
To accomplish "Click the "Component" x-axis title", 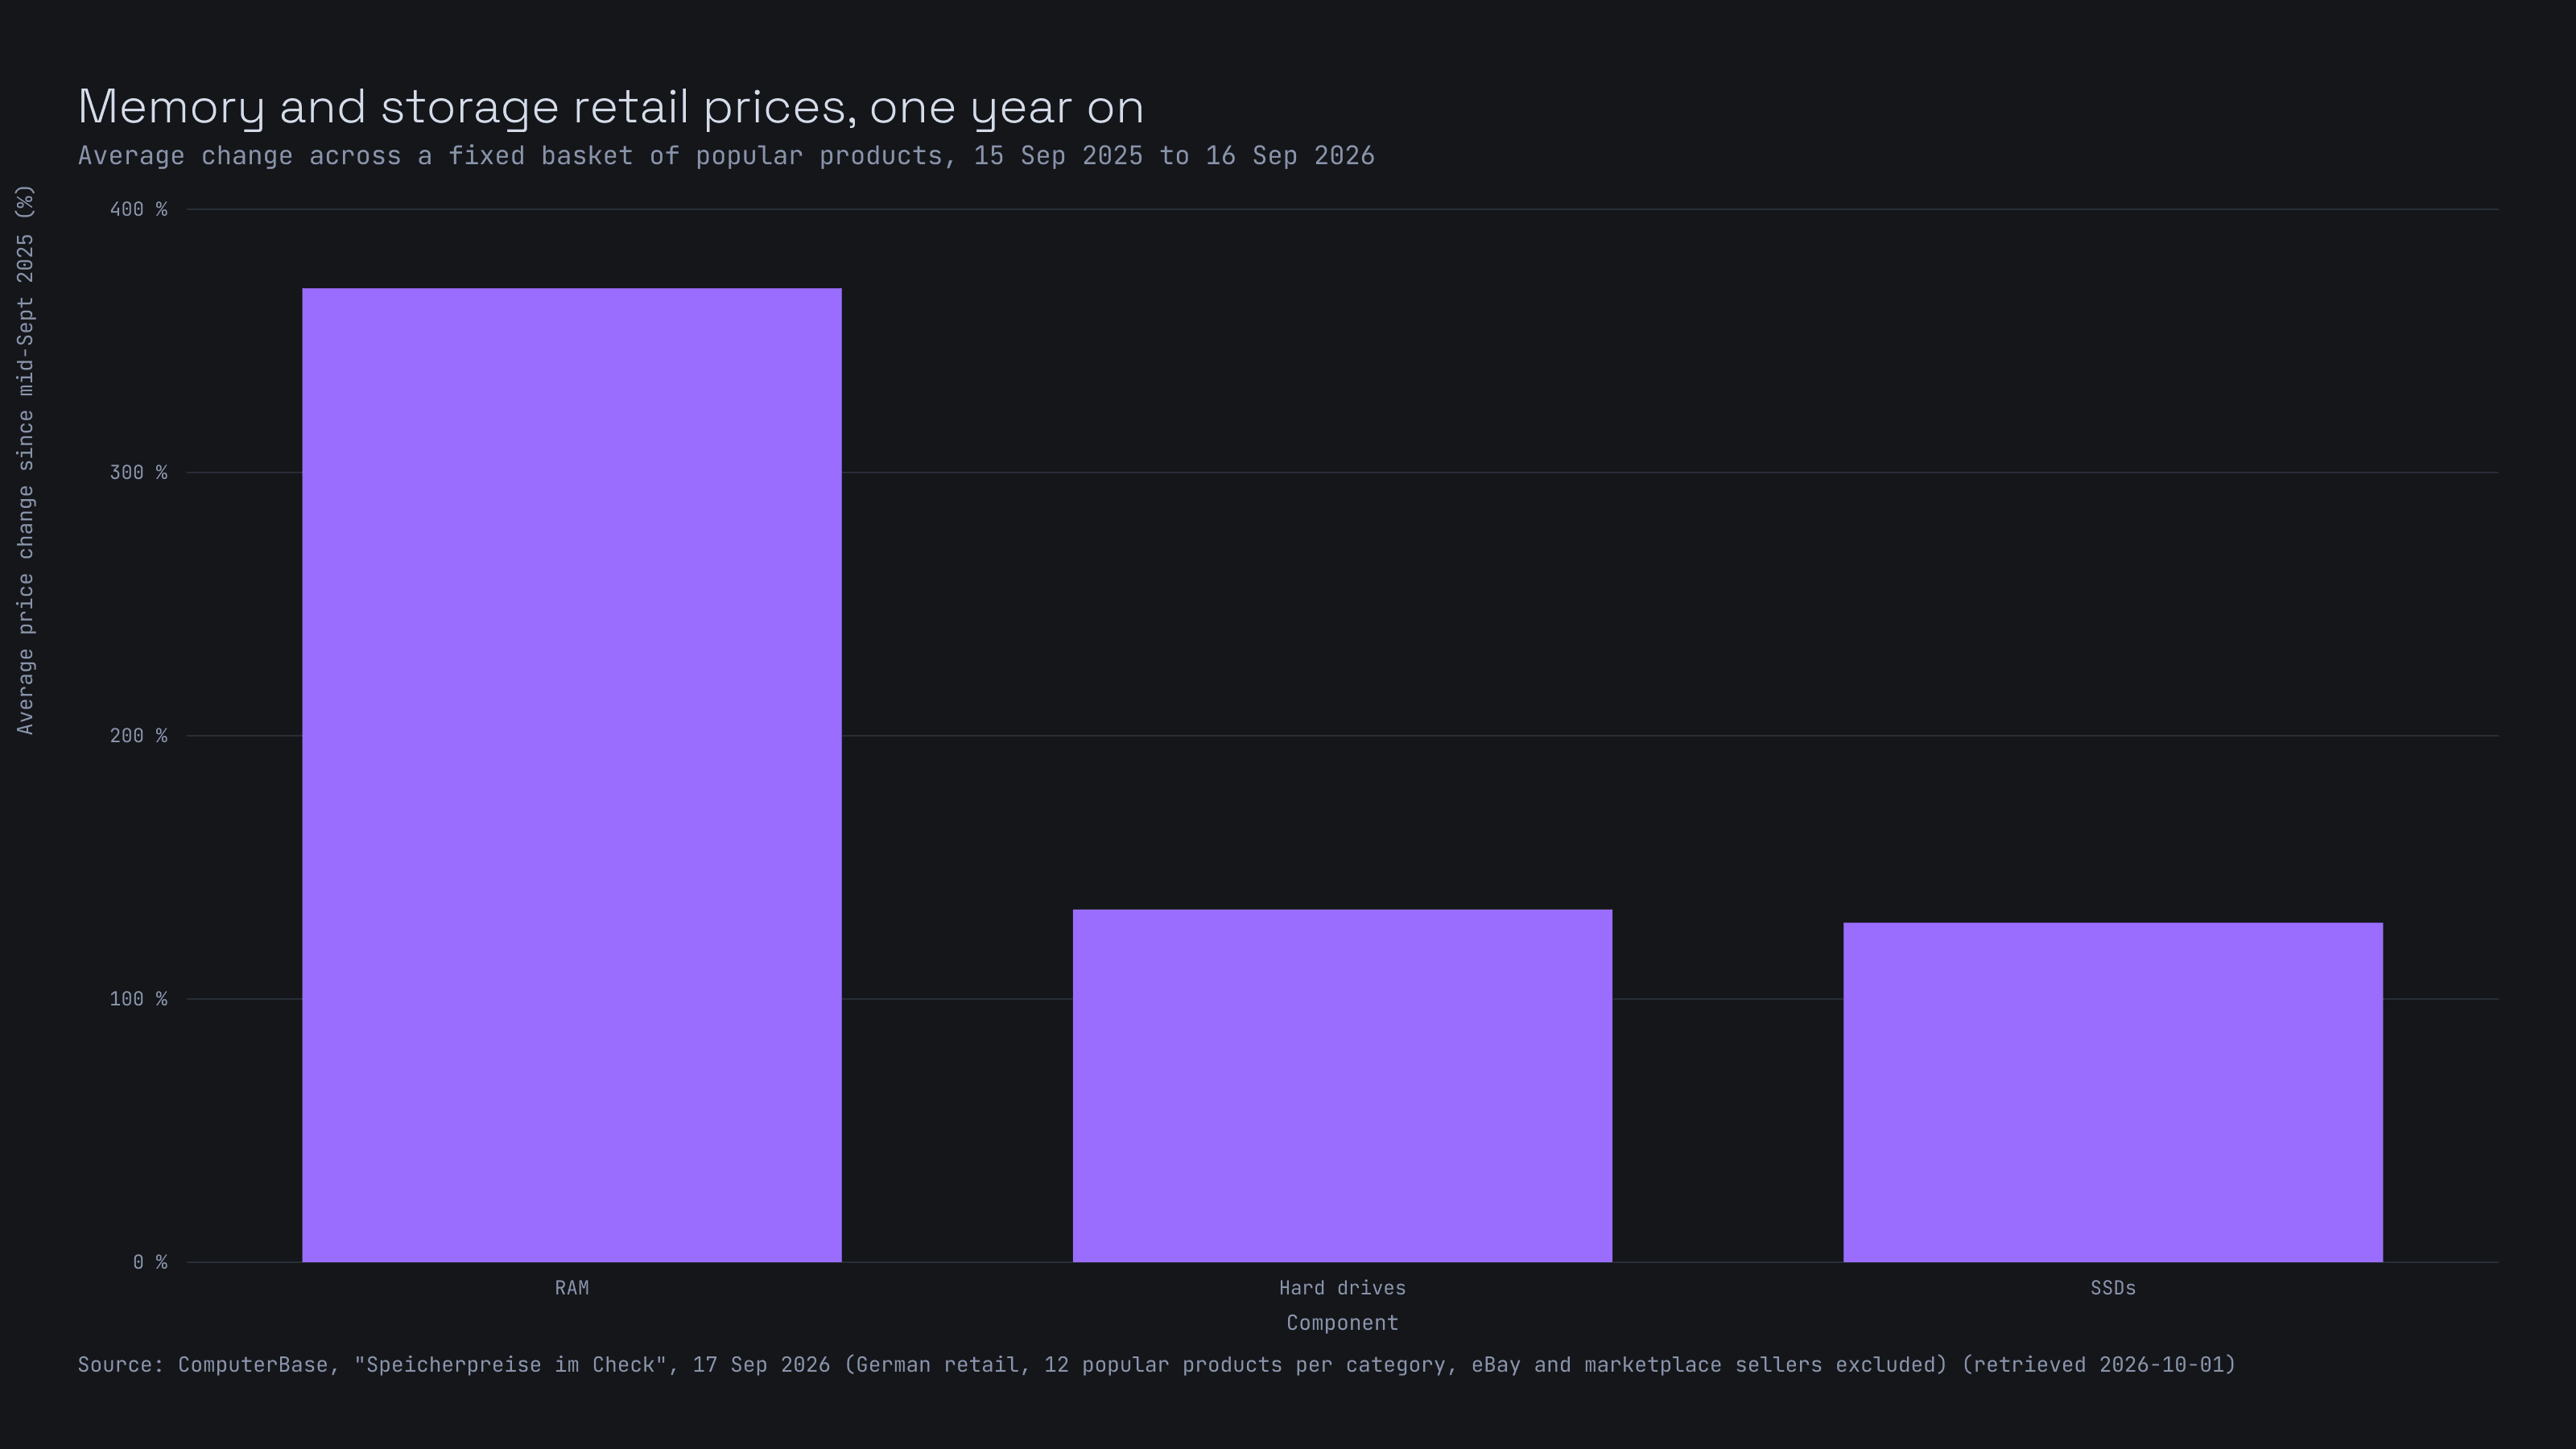I will [1342, 1323].
